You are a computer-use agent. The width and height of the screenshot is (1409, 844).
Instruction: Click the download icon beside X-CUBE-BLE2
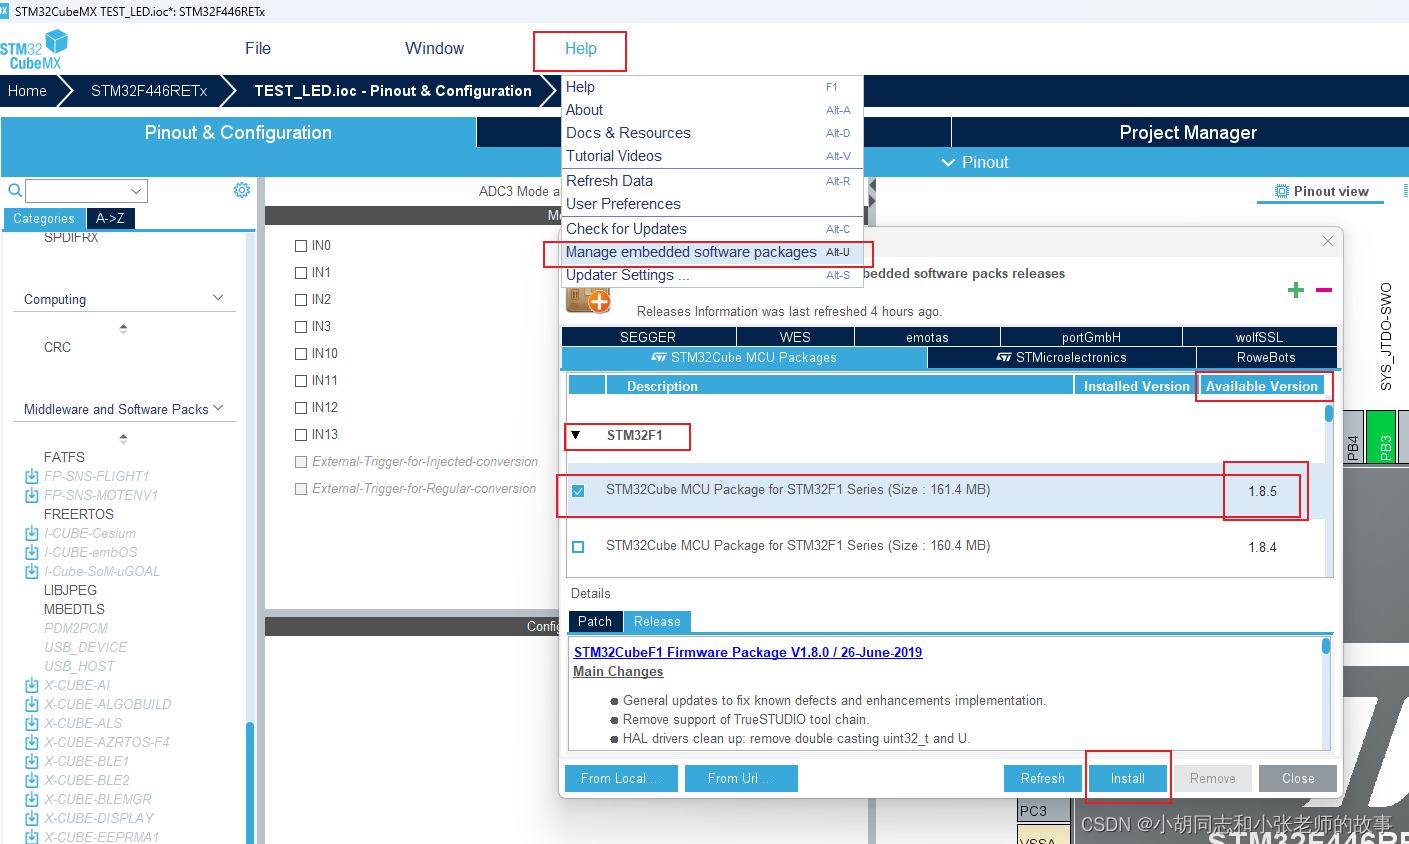pos(32,780)
